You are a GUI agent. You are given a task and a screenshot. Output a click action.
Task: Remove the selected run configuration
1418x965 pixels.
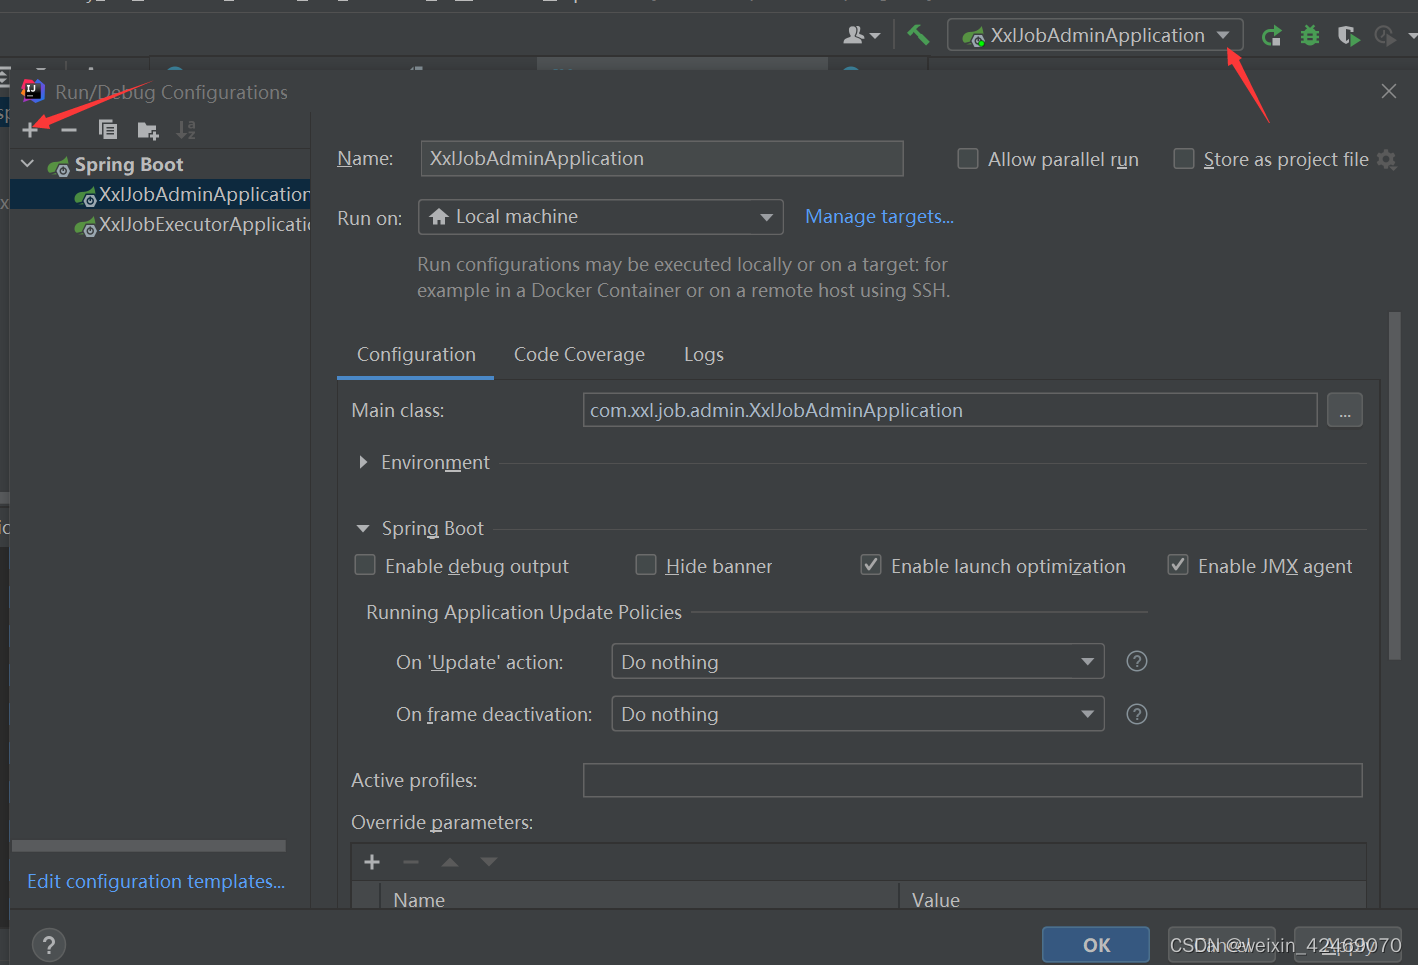[69, 130]
